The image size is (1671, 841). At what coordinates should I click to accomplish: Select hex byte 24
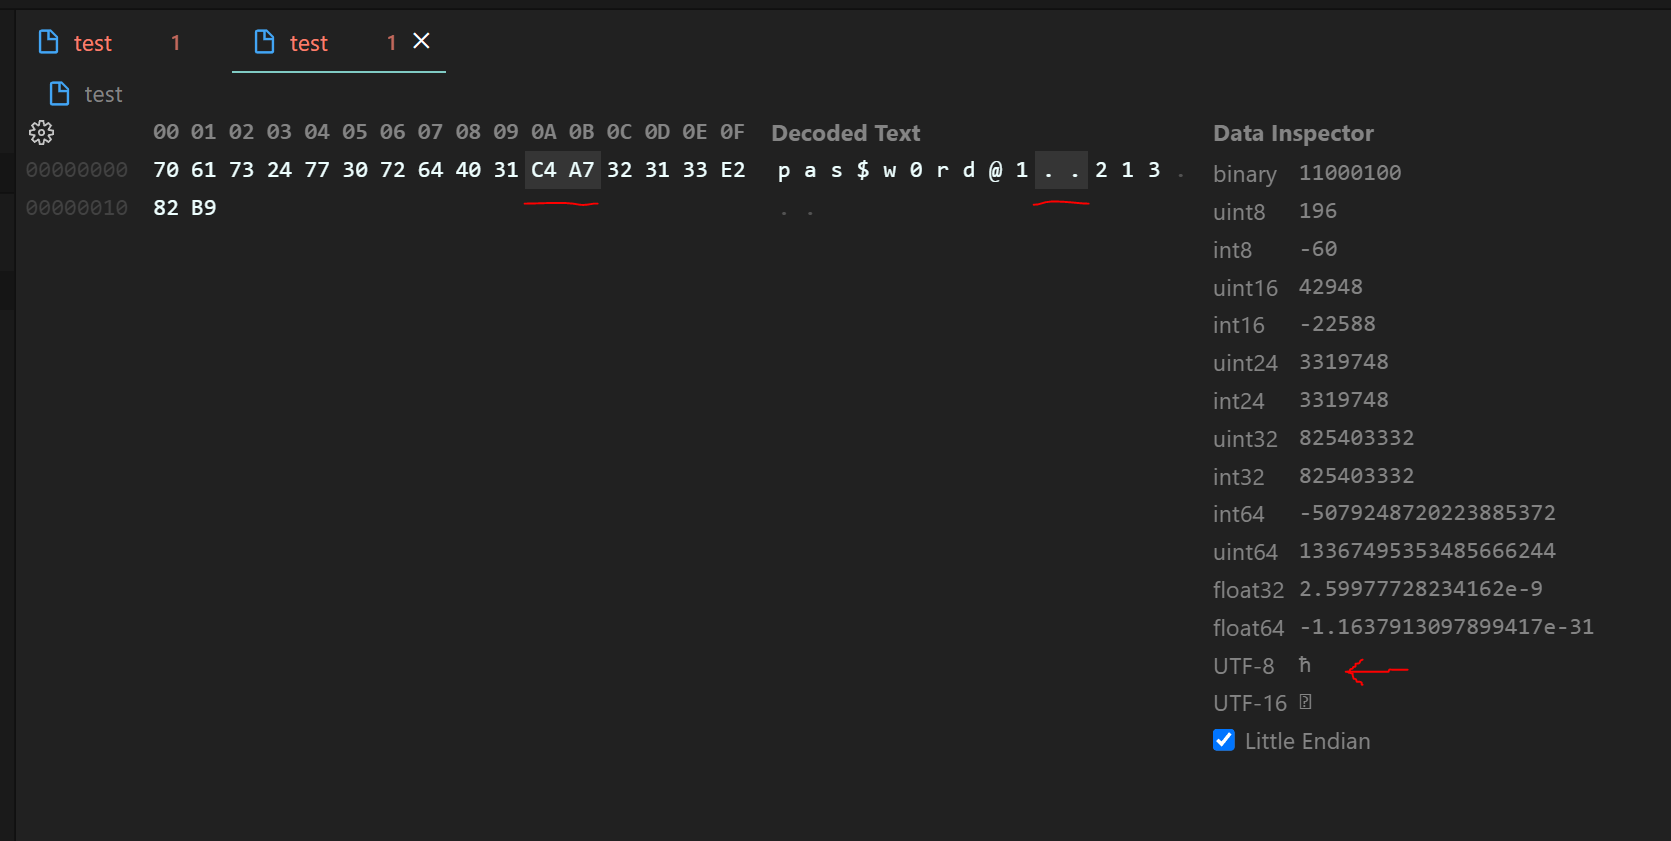tap(280, 170)
